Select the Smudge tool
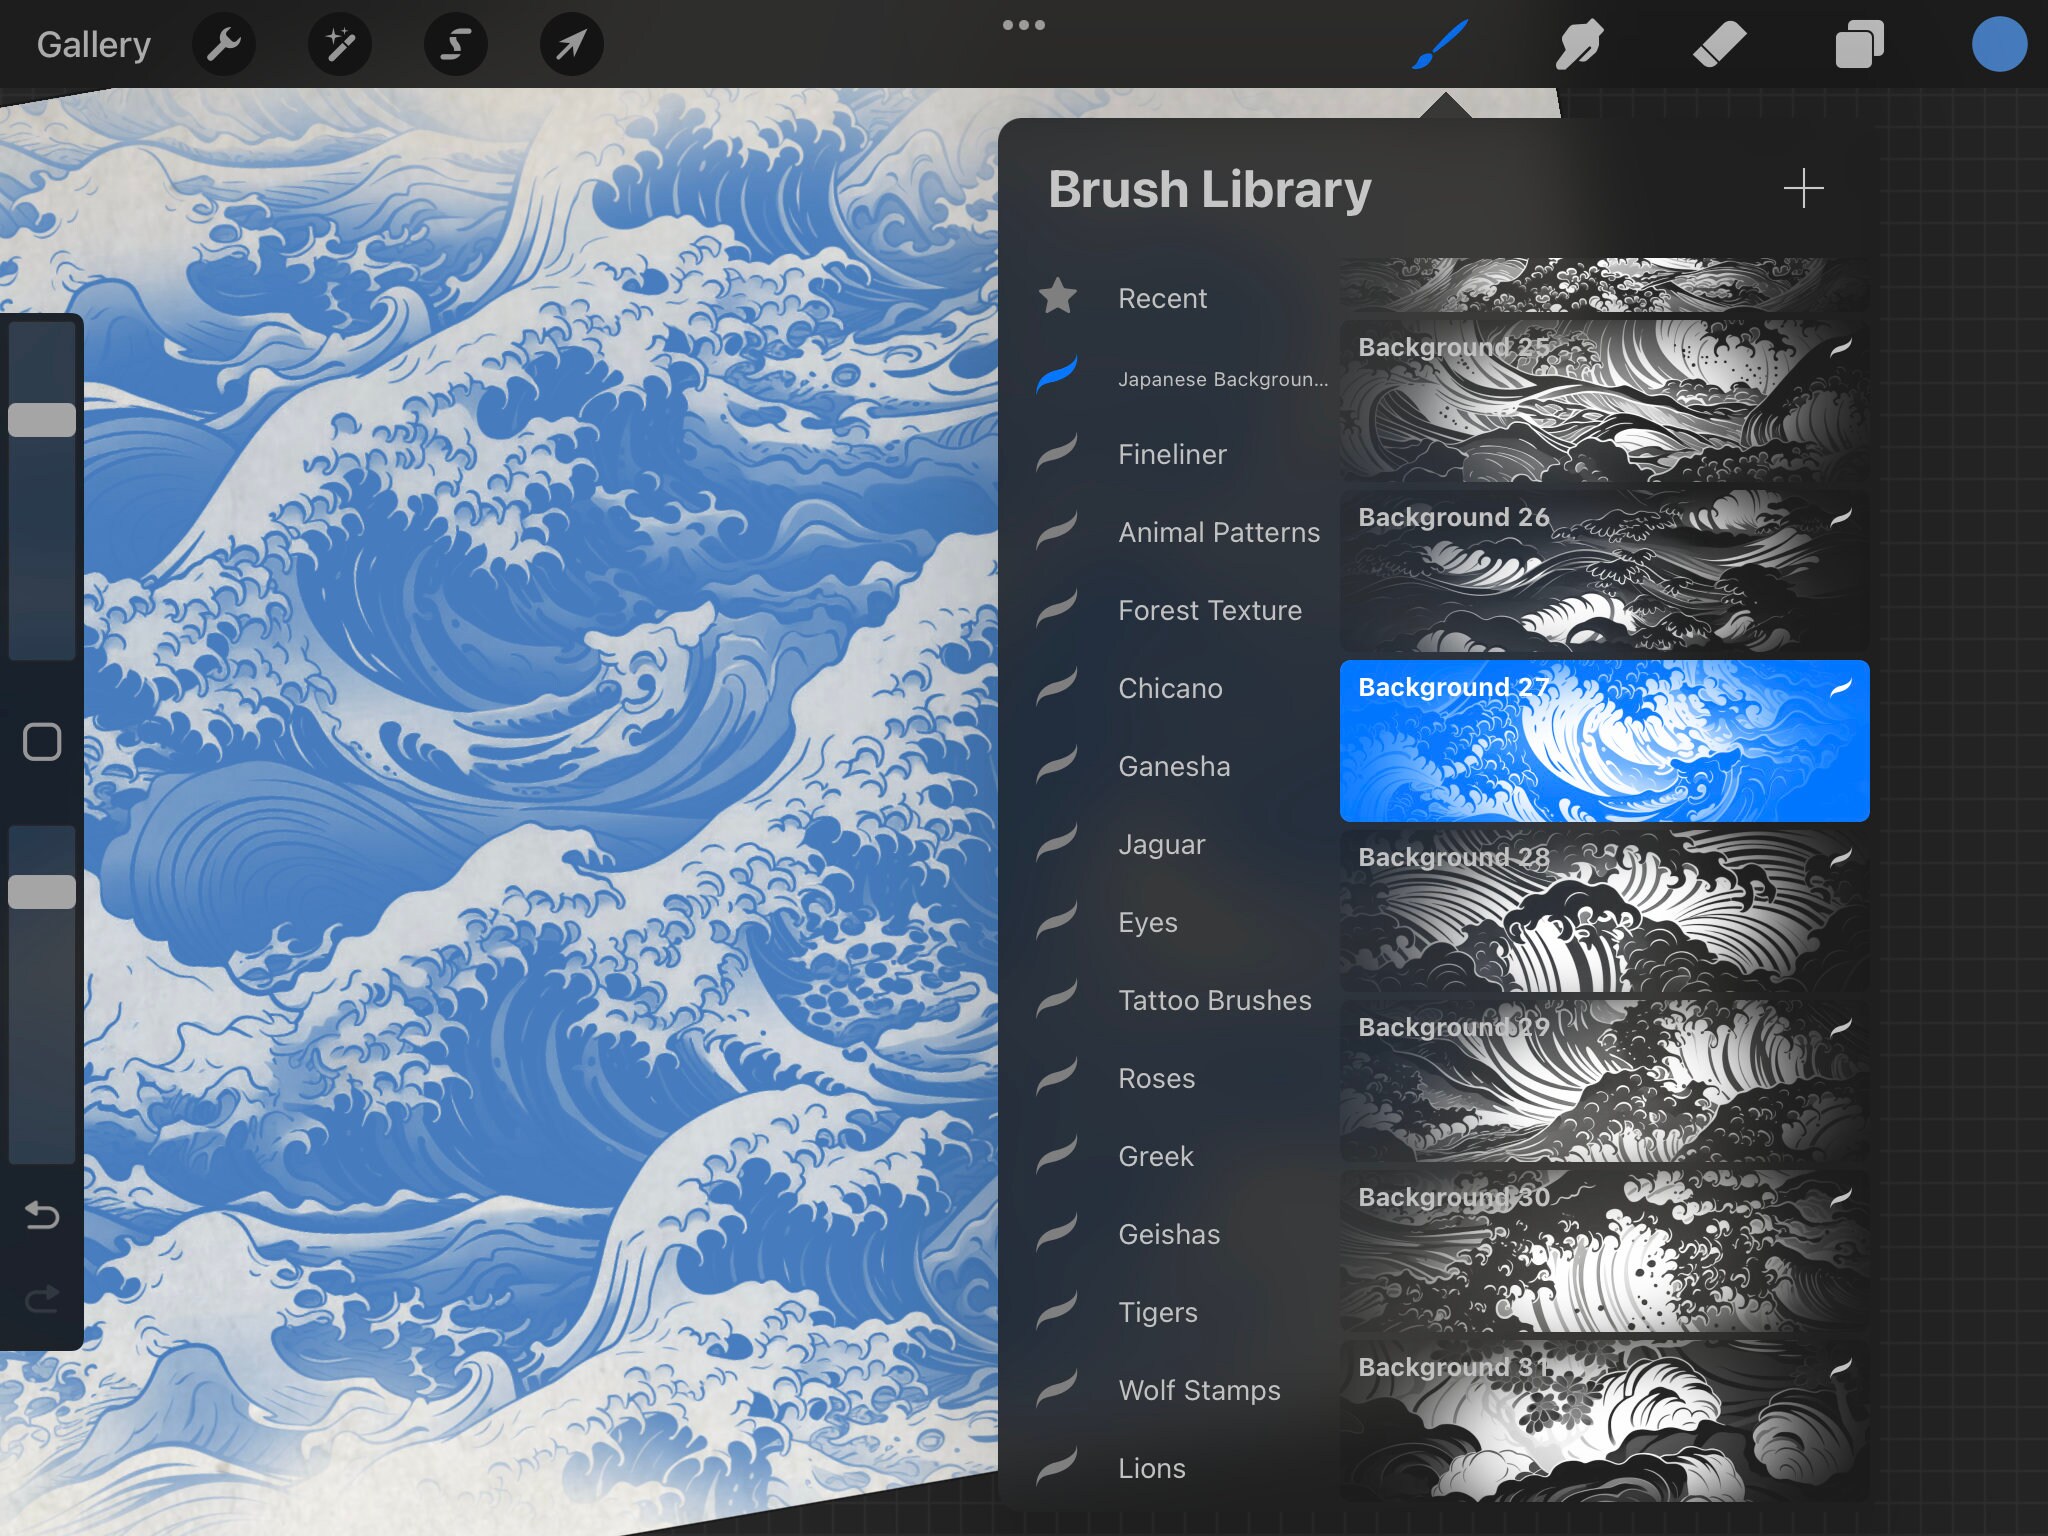2048x1536 pixels. click(1580, 44)
